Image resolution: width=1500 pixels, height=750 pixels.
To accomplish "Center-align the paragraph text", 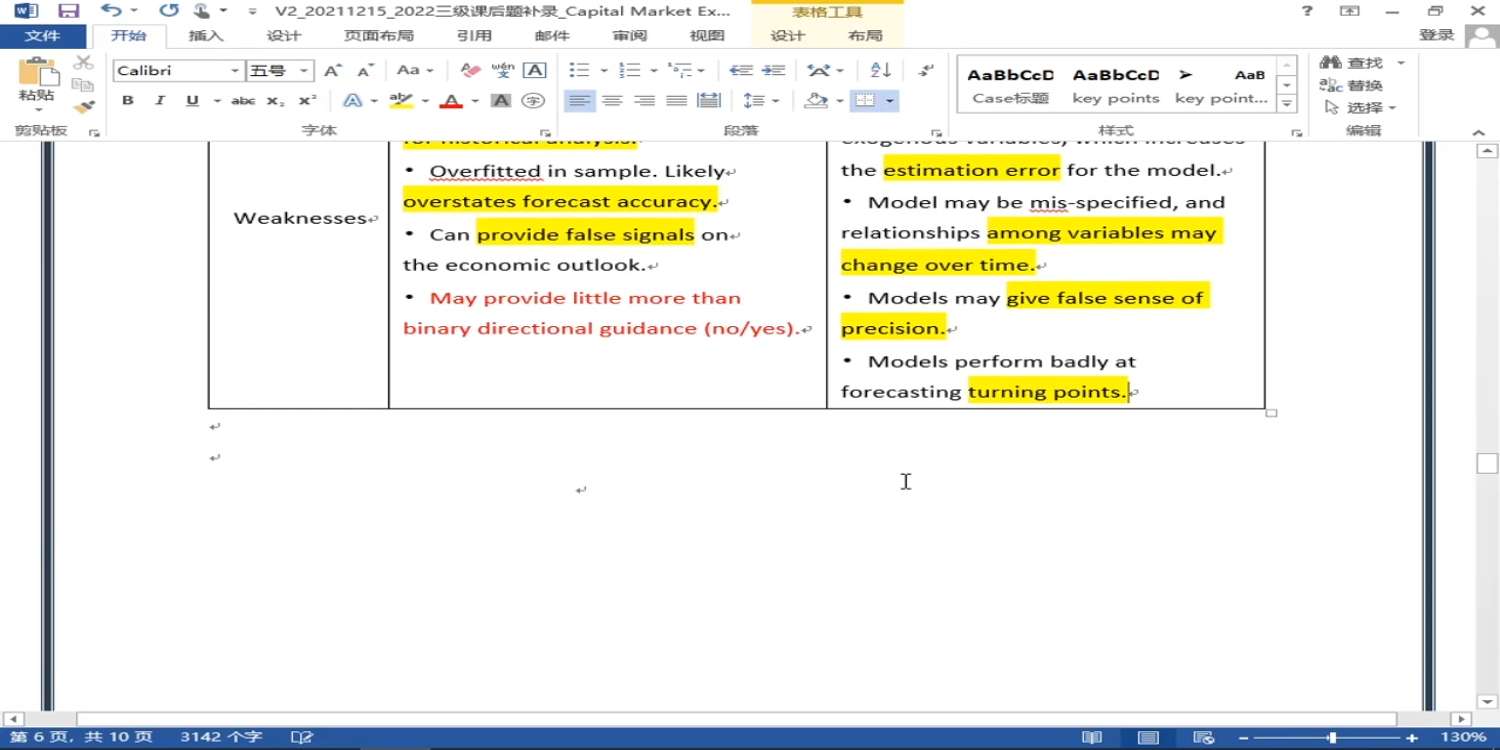I will (x=612, y=101).
